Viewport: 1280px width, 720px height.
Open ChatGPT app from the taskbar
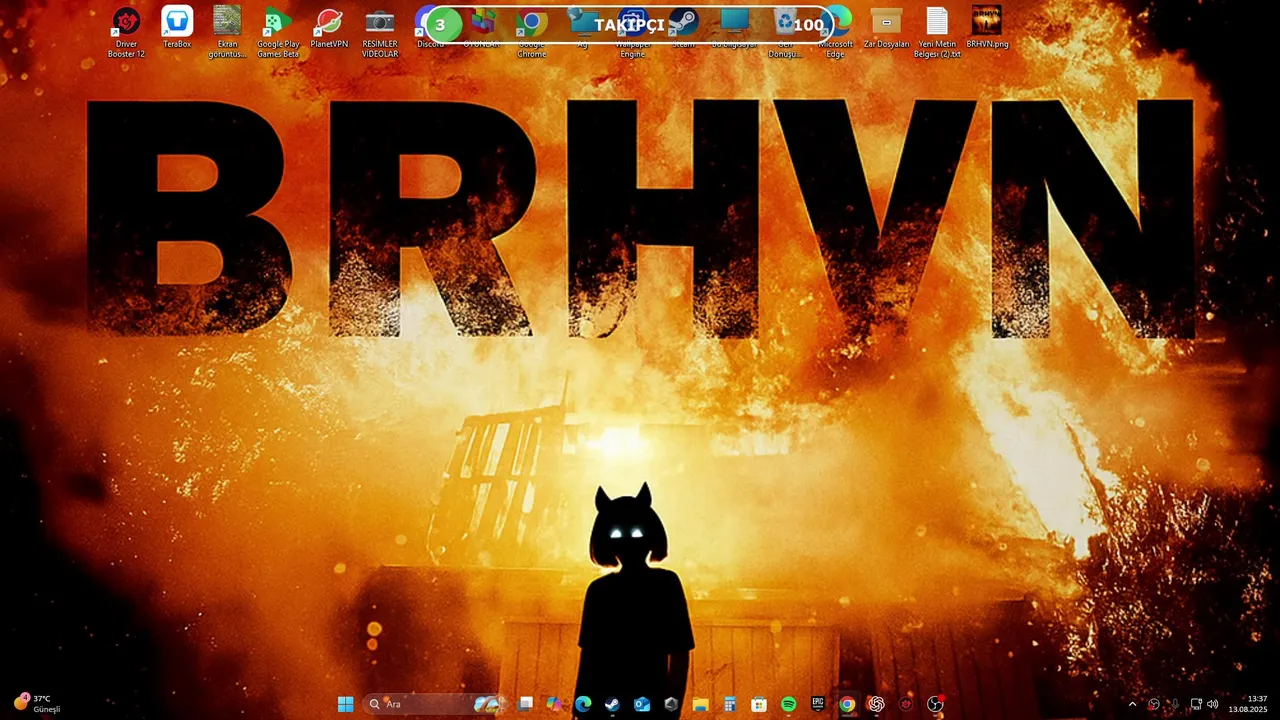(876, 704)
